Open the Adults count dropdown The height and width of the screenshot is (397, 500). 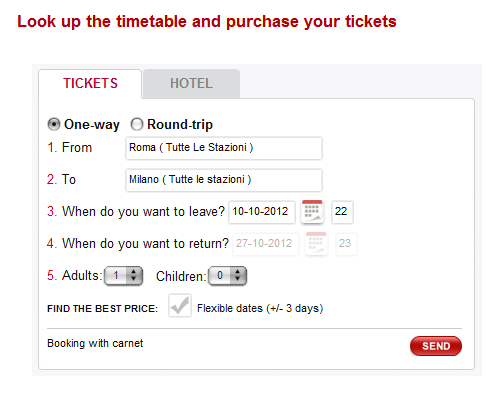pyautogui.click(x=124, y=276)
